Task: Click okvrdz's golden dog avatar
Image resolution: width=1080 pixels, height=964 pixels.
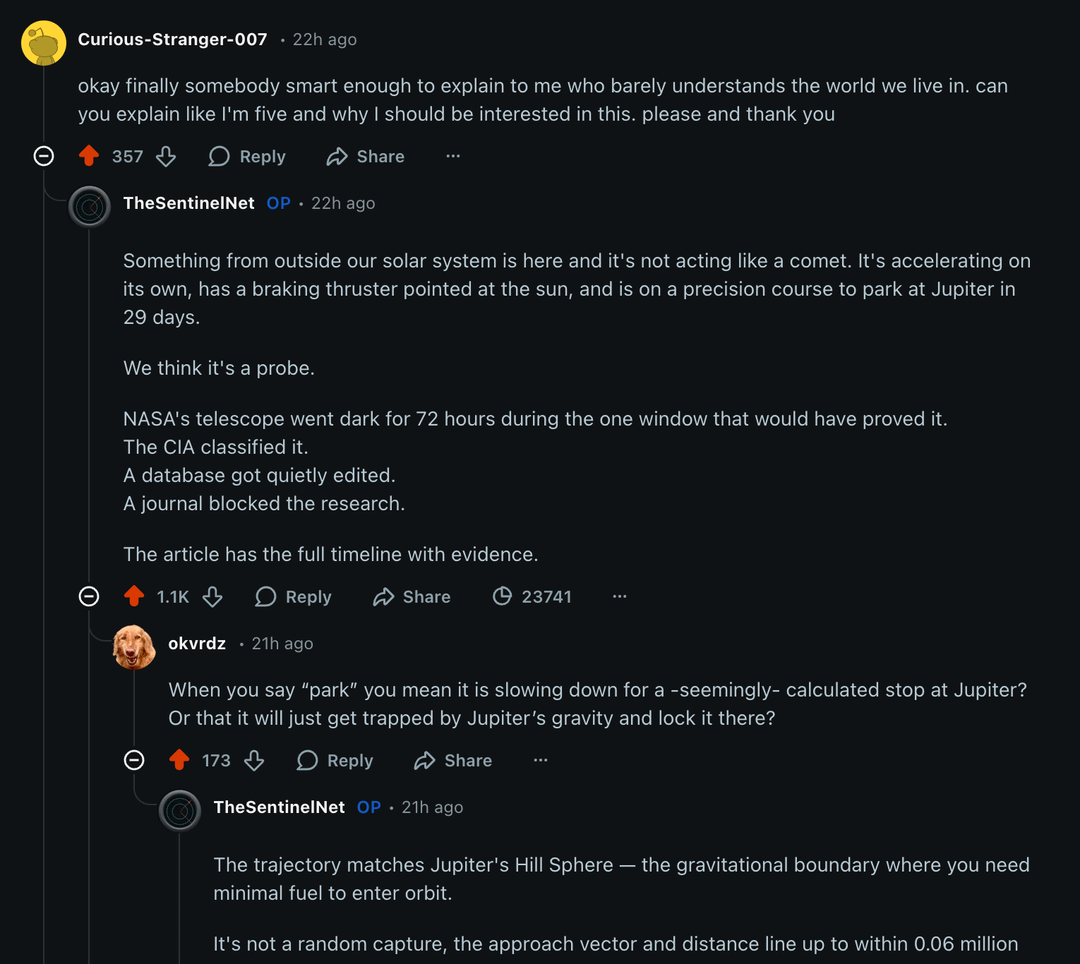Action: point(134,646)
